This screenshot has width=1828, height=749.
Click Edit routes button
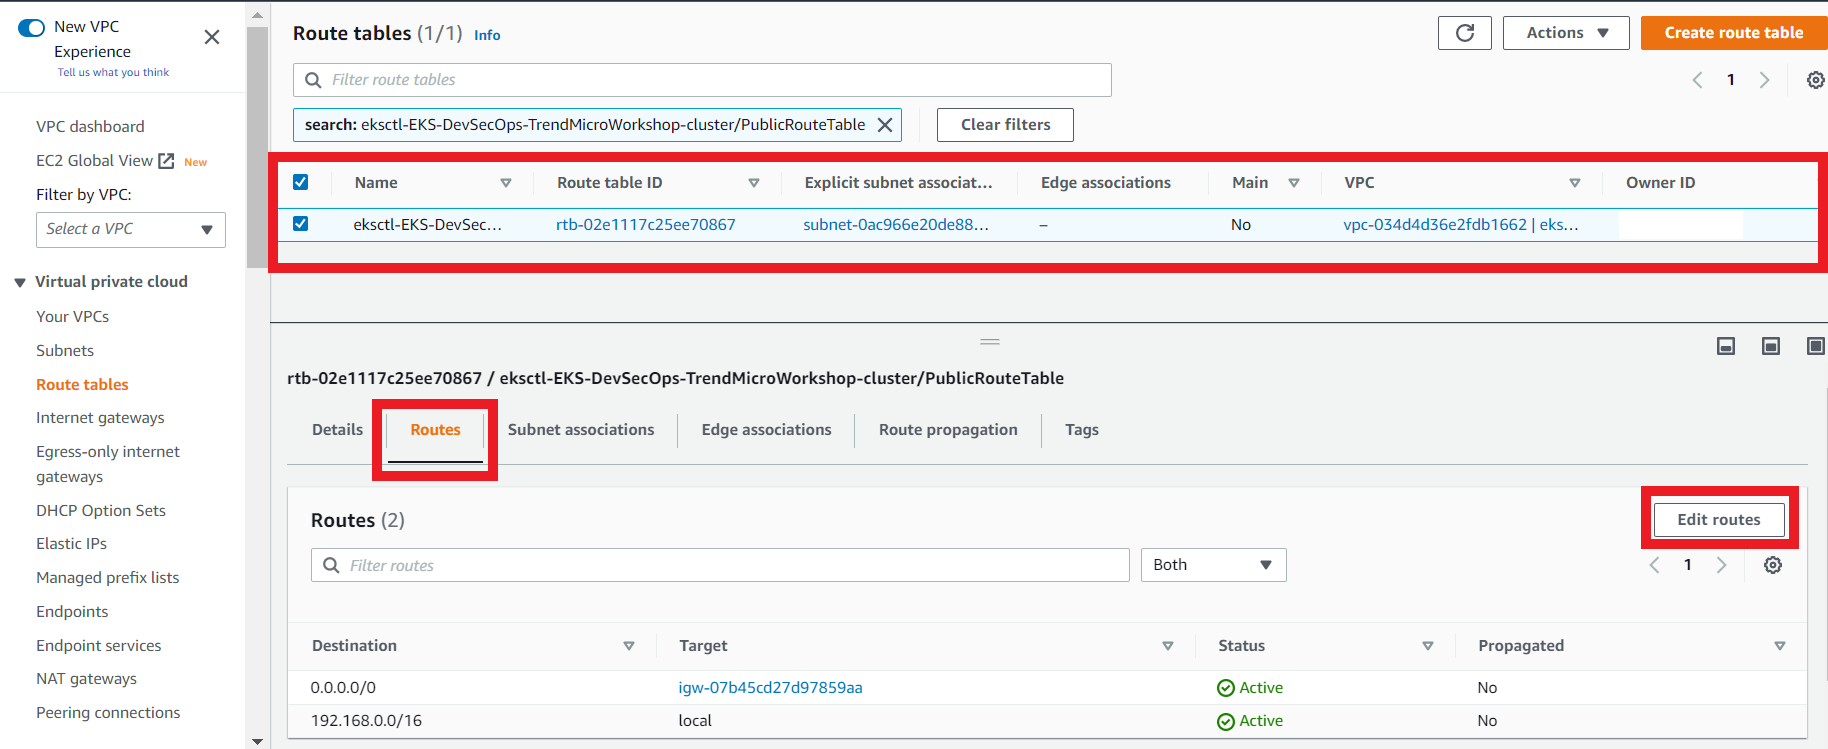[1719, 519]
